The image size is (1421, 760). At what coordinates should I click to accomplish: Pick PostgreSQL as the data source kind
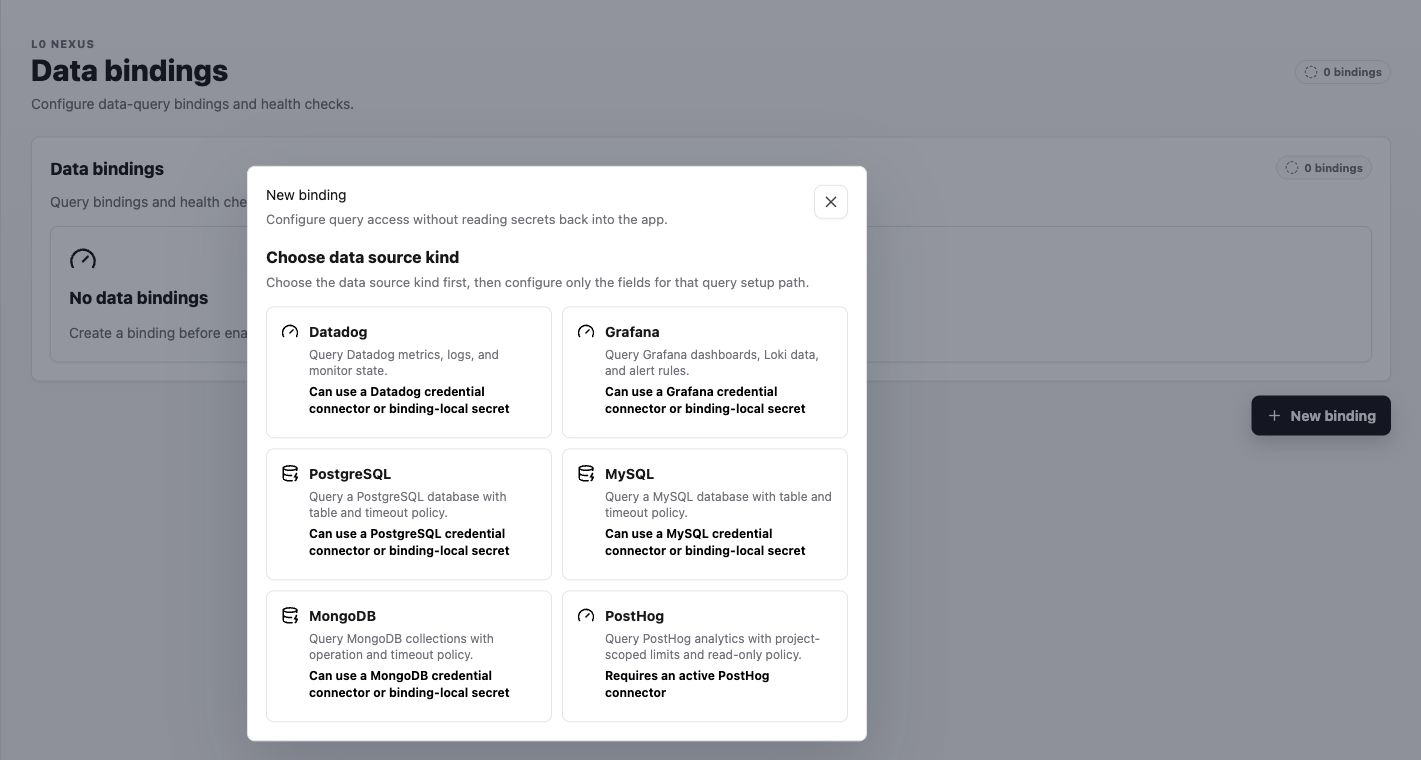click(409, 514)
